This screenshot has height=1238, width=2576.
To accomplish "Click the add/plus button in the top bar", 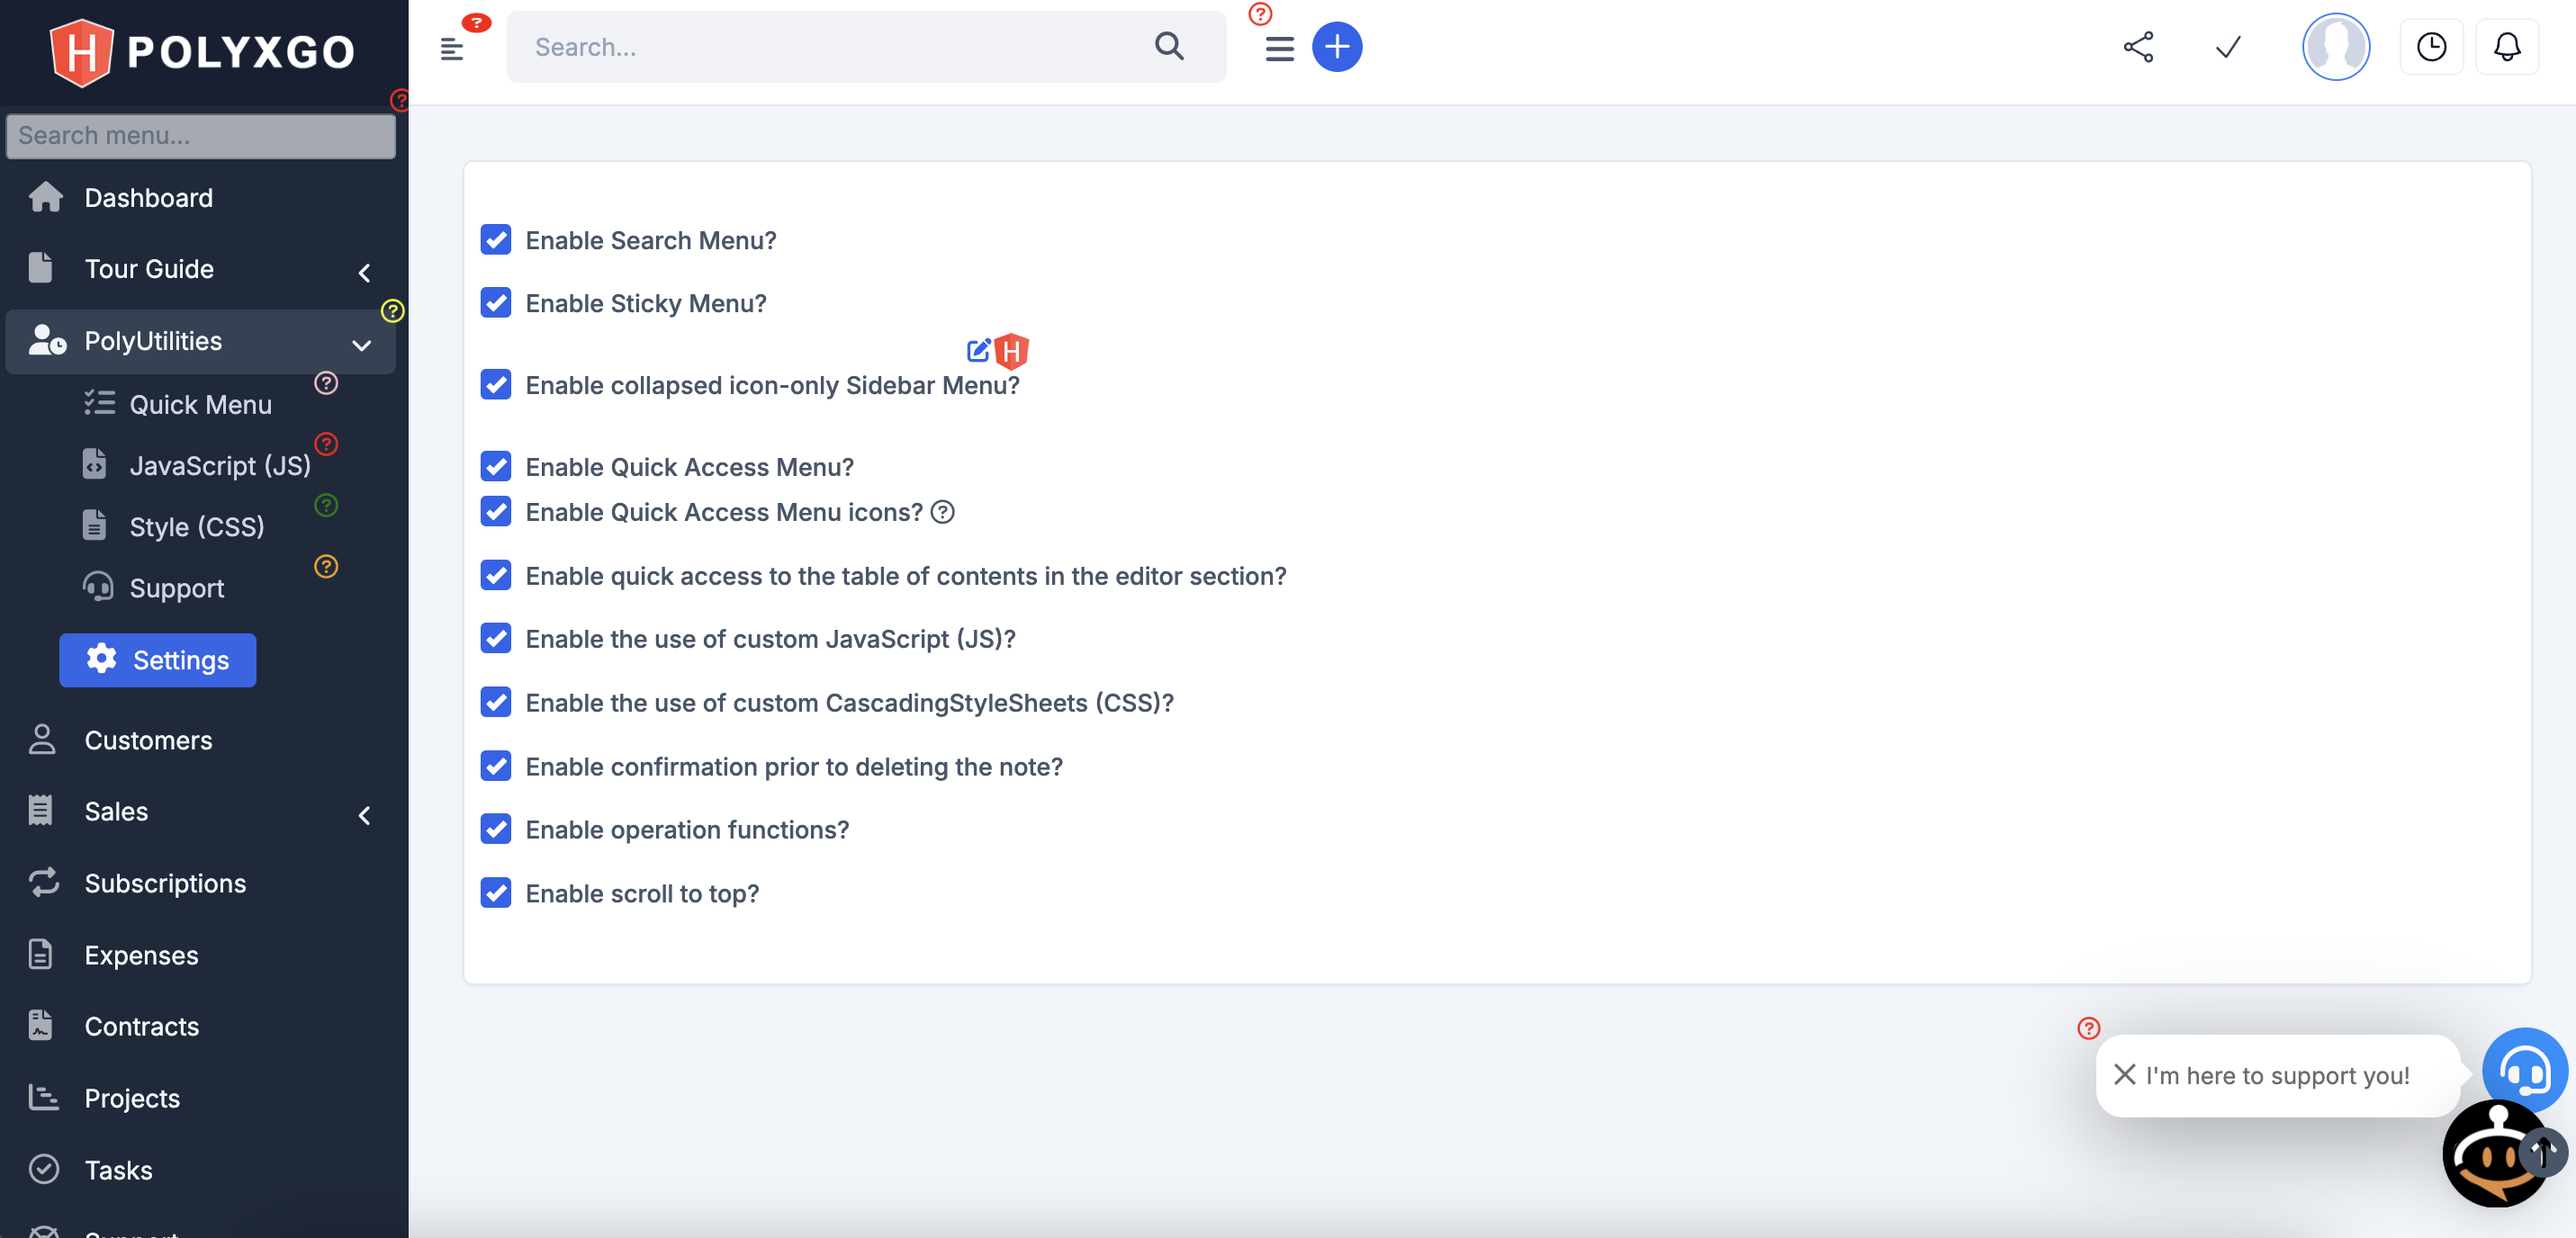I will tap(1339, 46).
